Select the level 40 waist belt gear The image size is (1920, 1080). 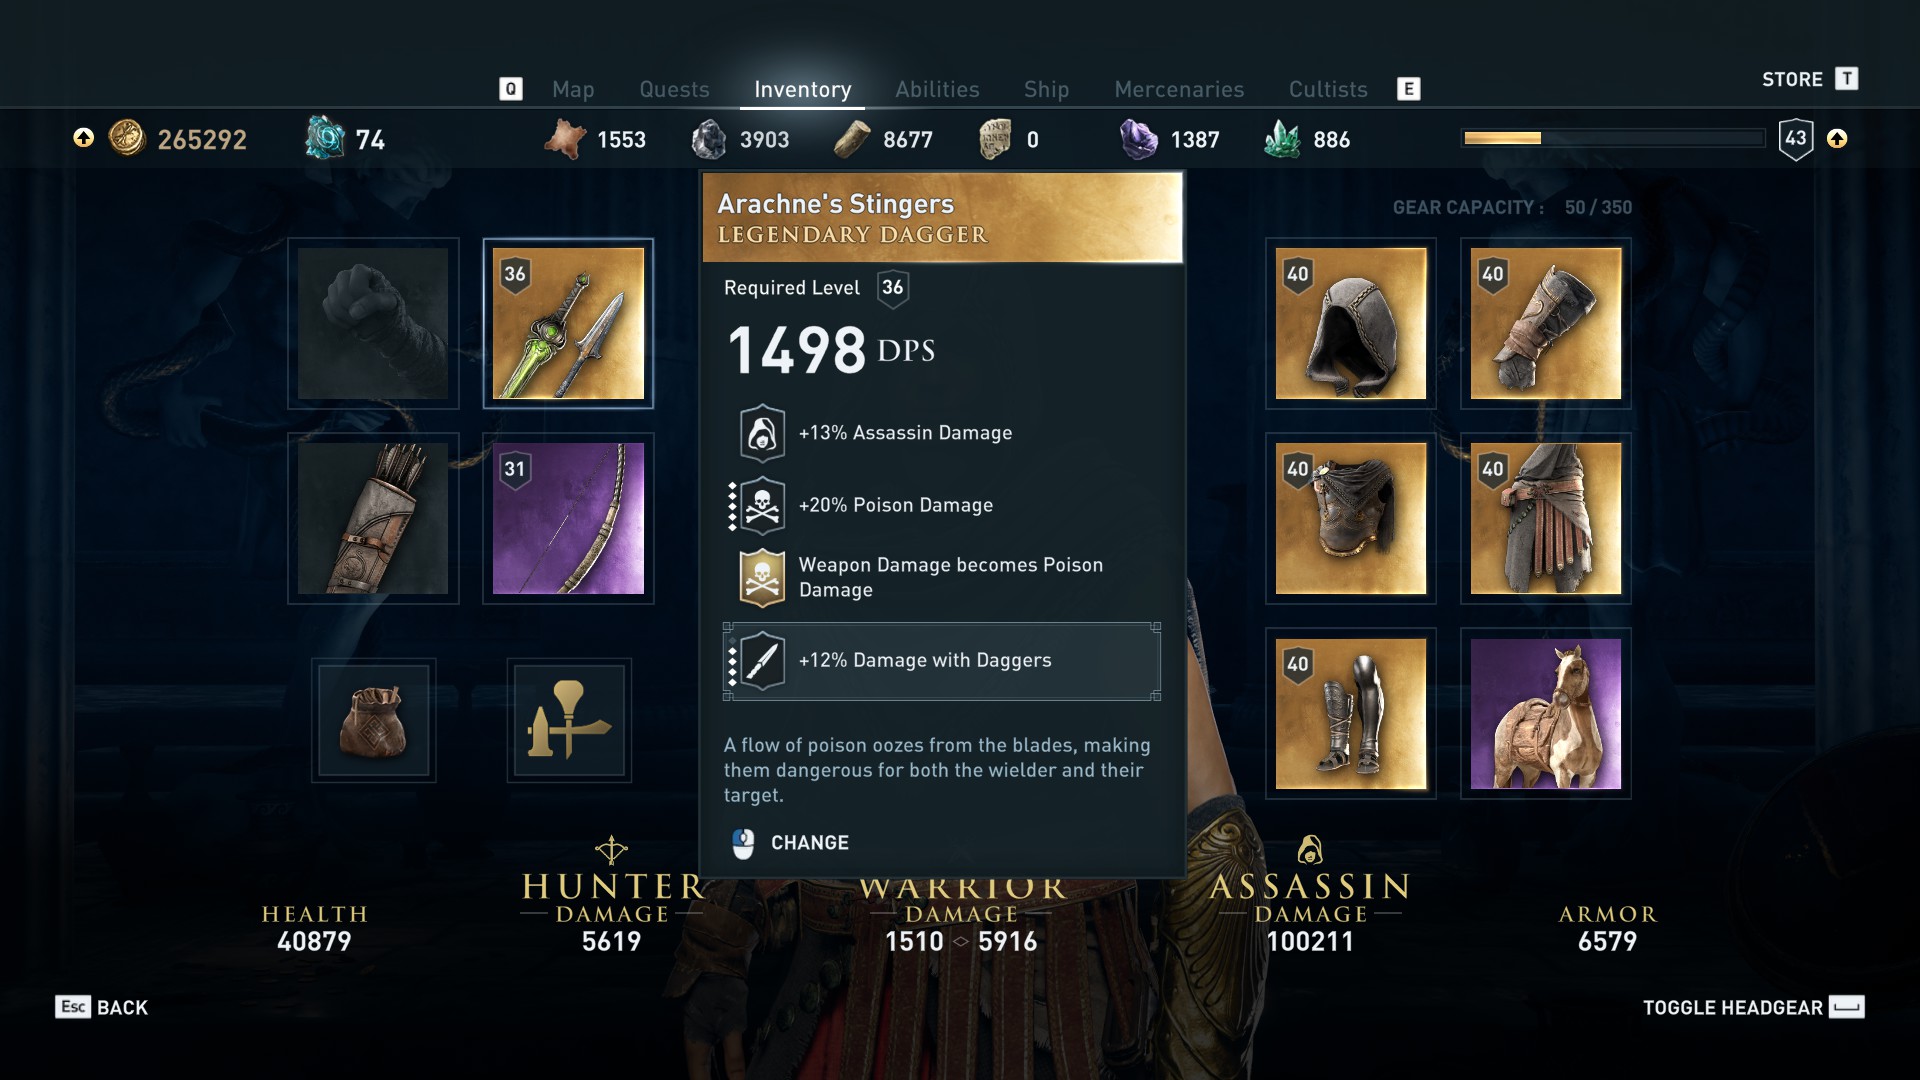tap(1545, 518)
